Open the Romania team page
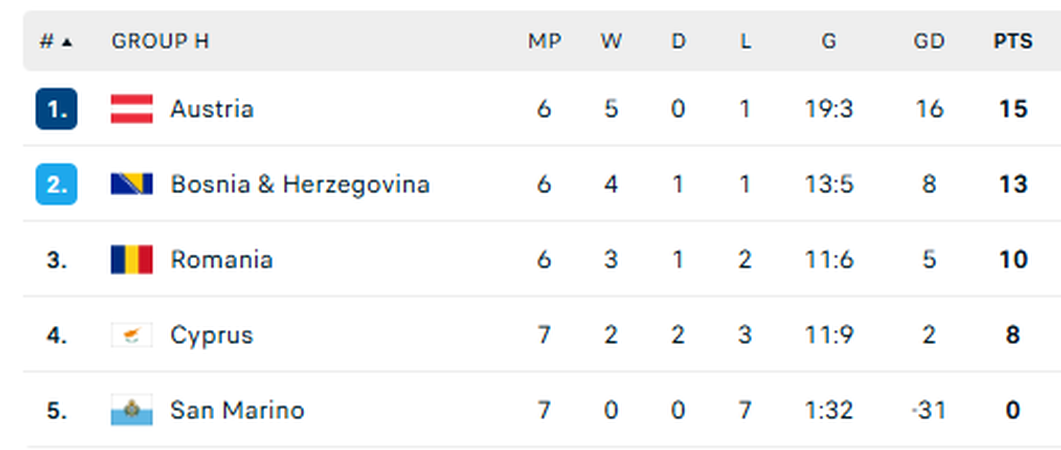1061x450 pixels. [x=221, y=260]
